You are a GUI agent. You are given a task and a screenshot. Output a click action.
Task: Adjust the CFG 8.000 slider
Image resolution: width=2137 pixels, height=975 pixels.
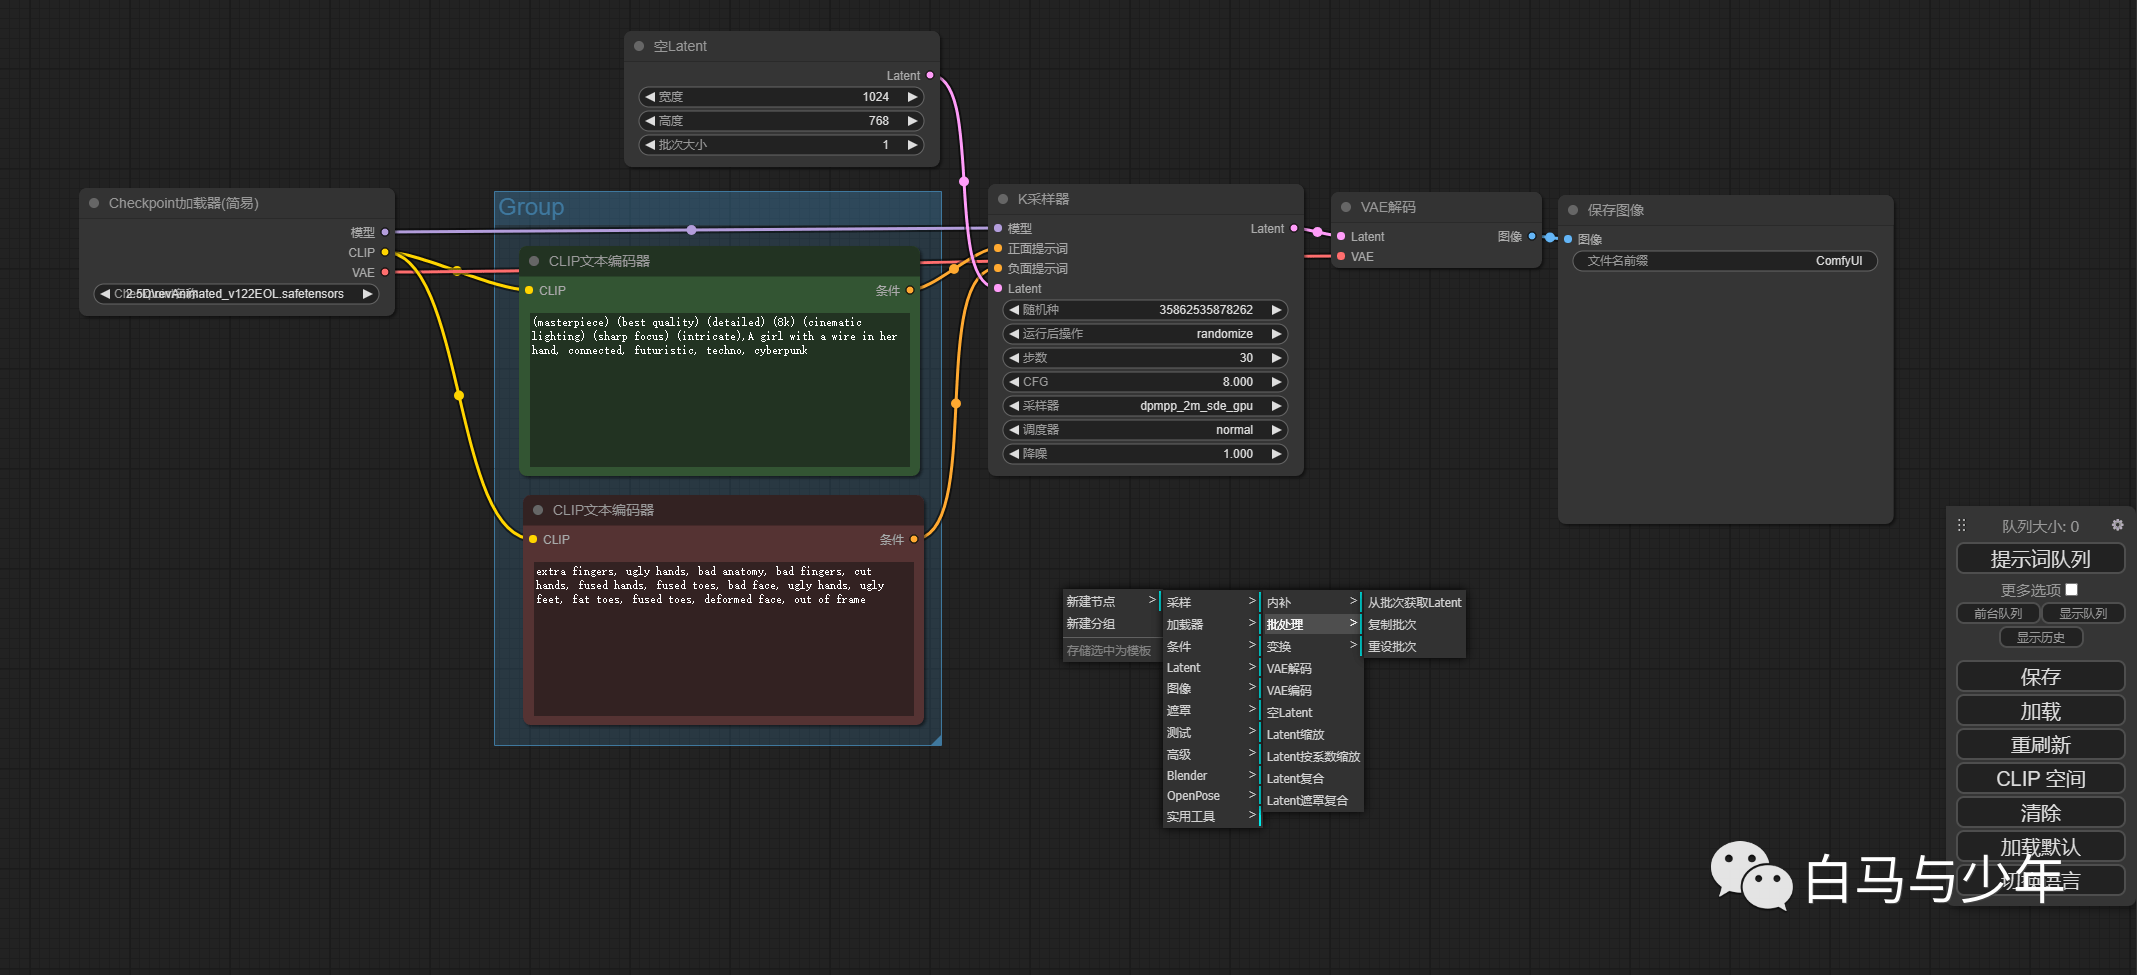[x=1145, y=382]
